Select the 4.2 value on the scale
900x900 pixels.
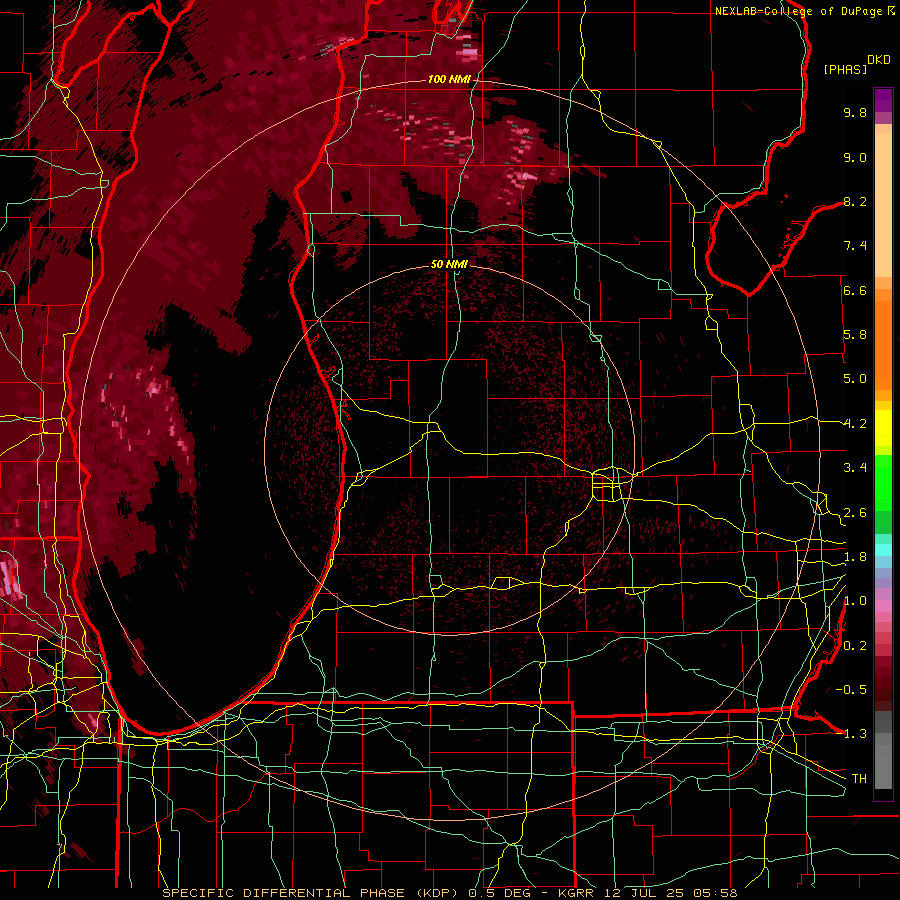click(855, 424)
